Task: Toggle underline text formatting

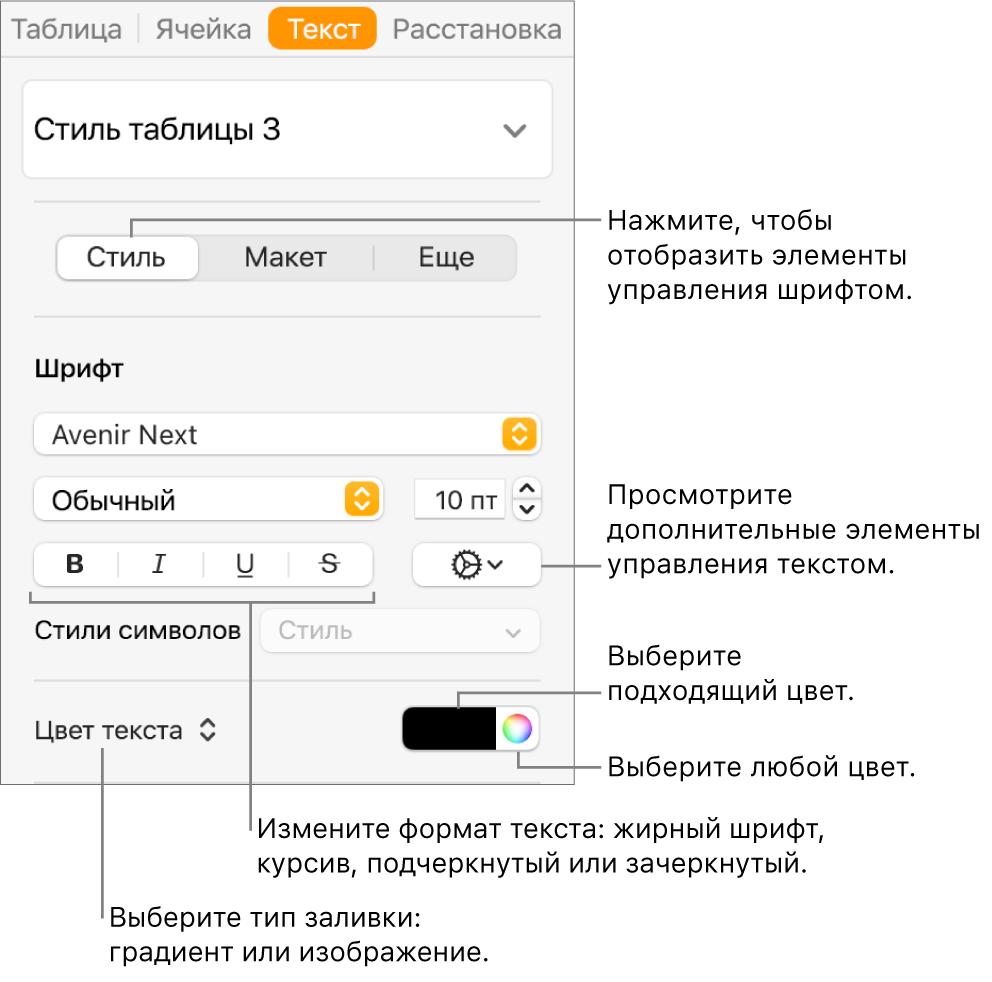Action: click(245, 564)
